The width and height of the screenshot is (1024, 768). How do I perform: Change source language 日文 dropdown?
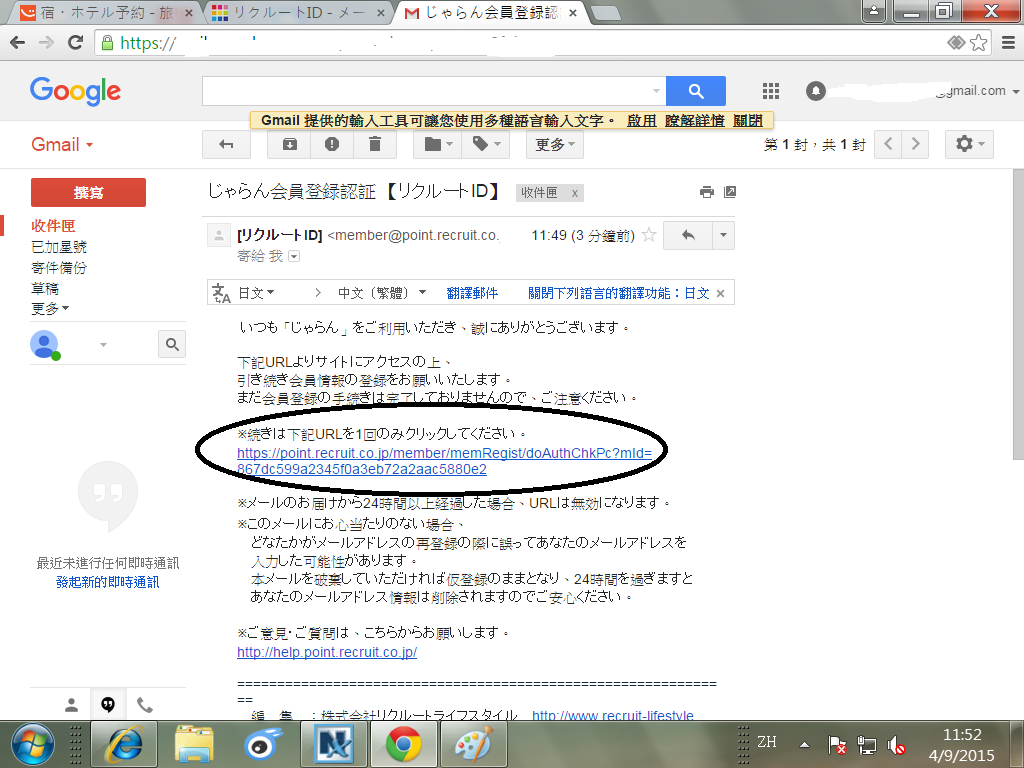[x=256, y=293]
